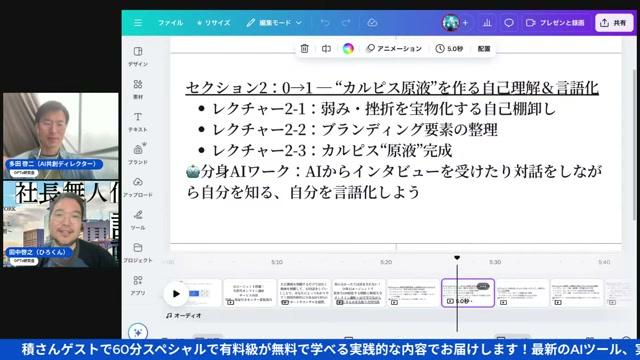Screen dimensions: 640x360
Task: Click the アニメーション button
Action: pyautogui.click(x=394, y=49)
